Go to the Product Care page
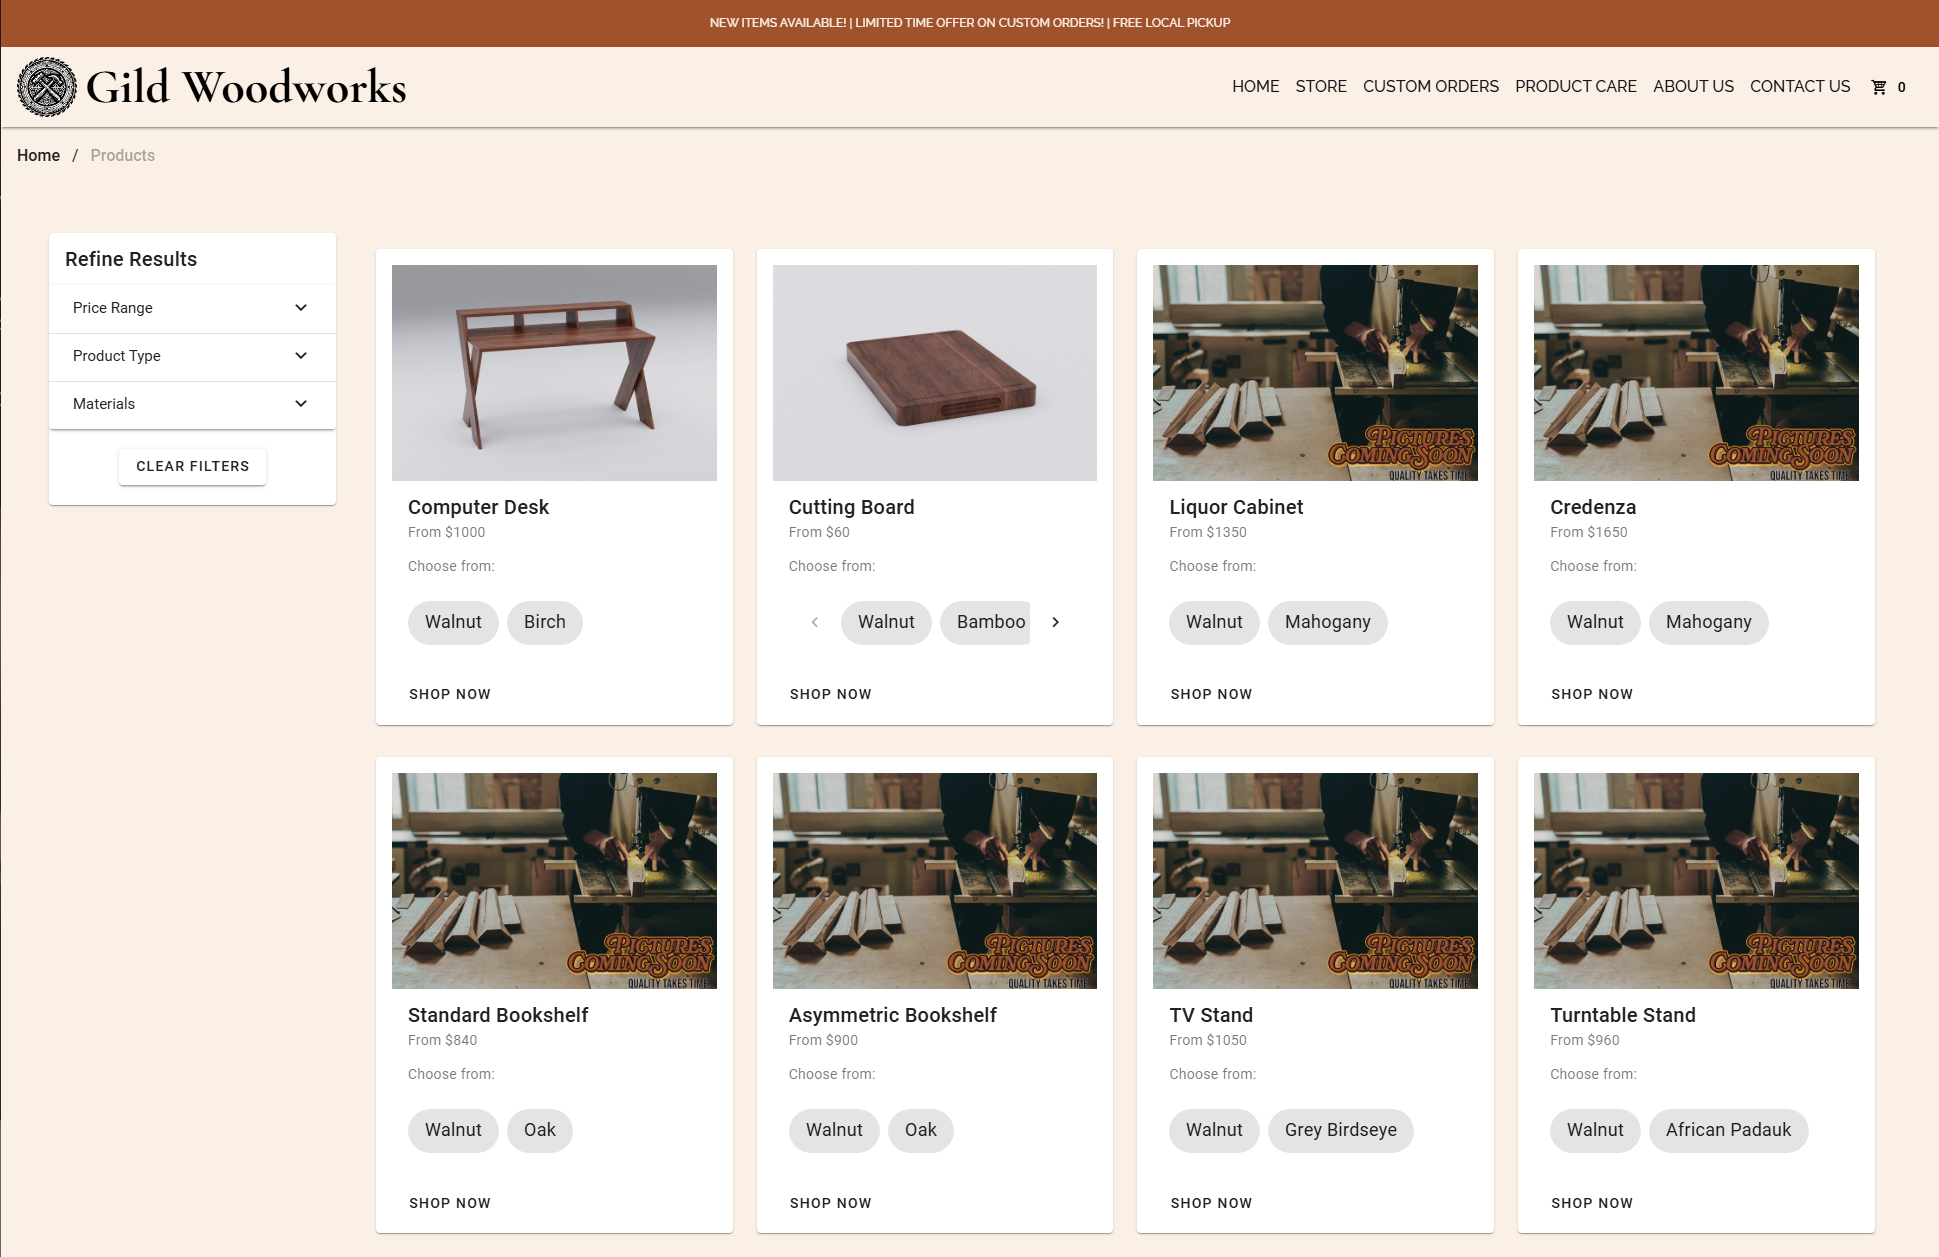This screenshot has width=1939, height=1257. (x=1575, y=87)
